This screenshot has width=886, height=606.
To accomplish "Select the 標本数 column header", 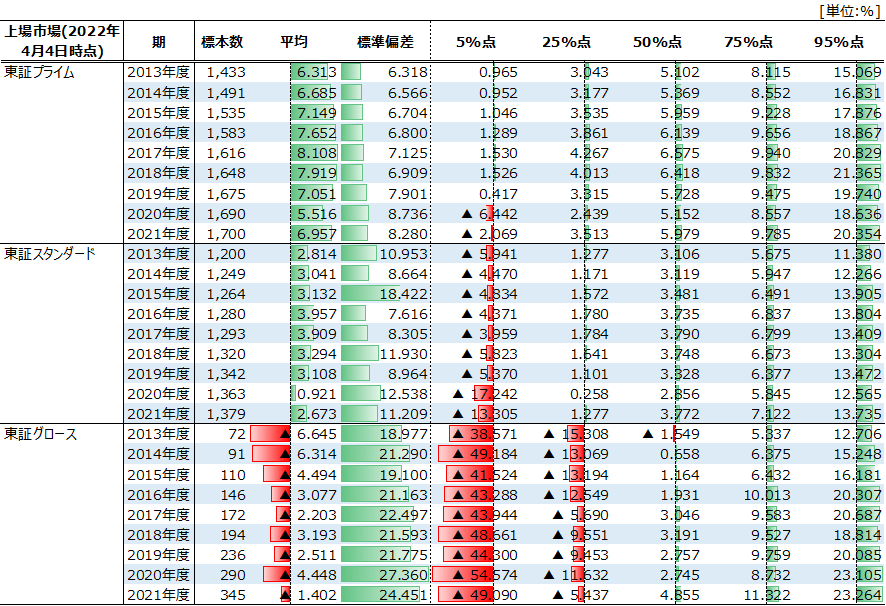I will point(221,42).
